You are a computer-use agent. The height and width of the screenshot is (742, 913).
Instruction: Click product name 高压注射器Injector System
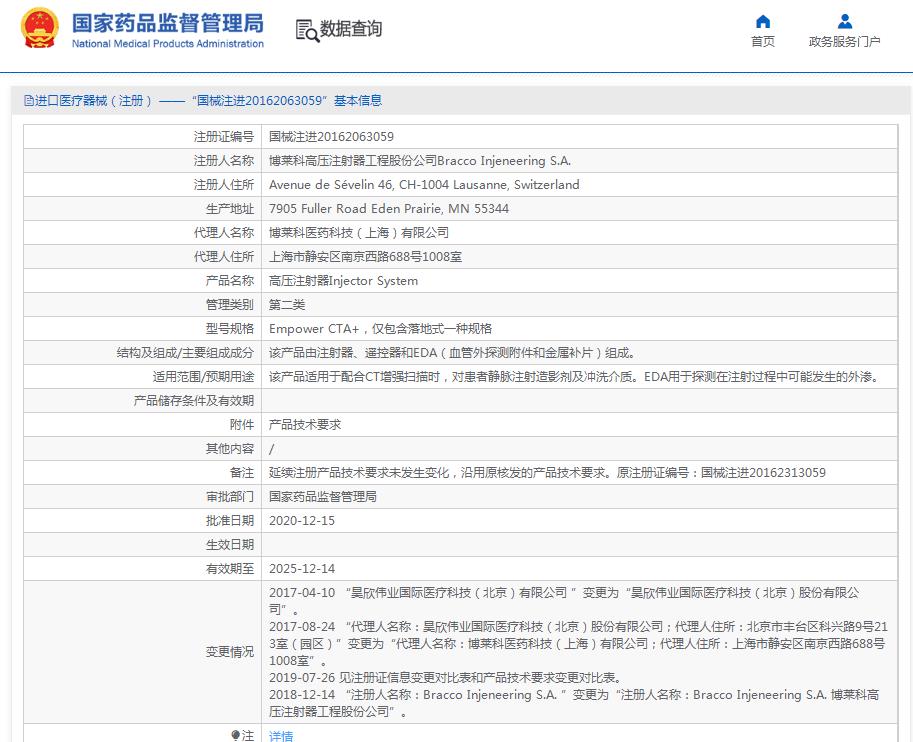[343, 281]
